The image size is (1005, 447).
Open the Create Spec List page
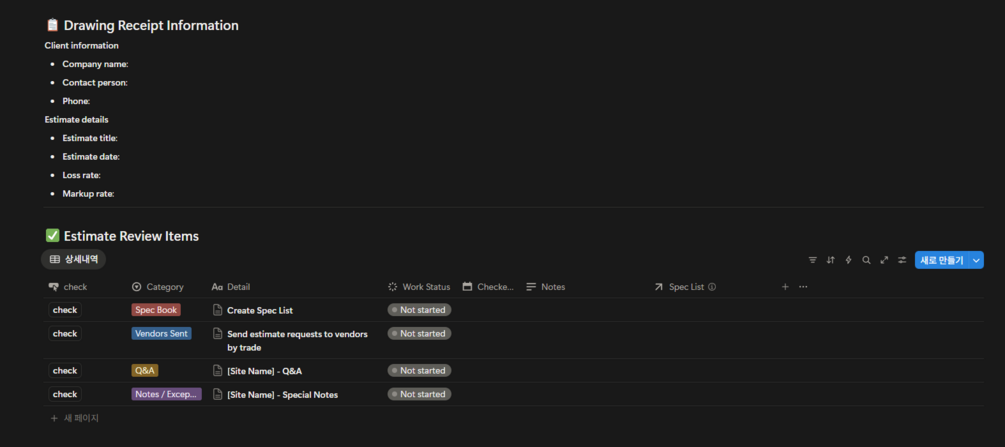(260, 310)
